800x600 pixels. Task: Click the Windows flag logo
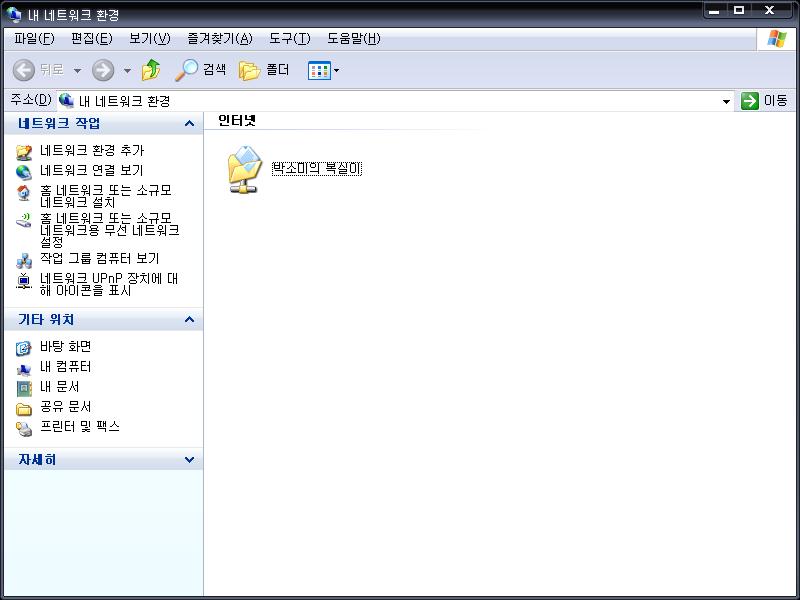click(x=777, y=39)
